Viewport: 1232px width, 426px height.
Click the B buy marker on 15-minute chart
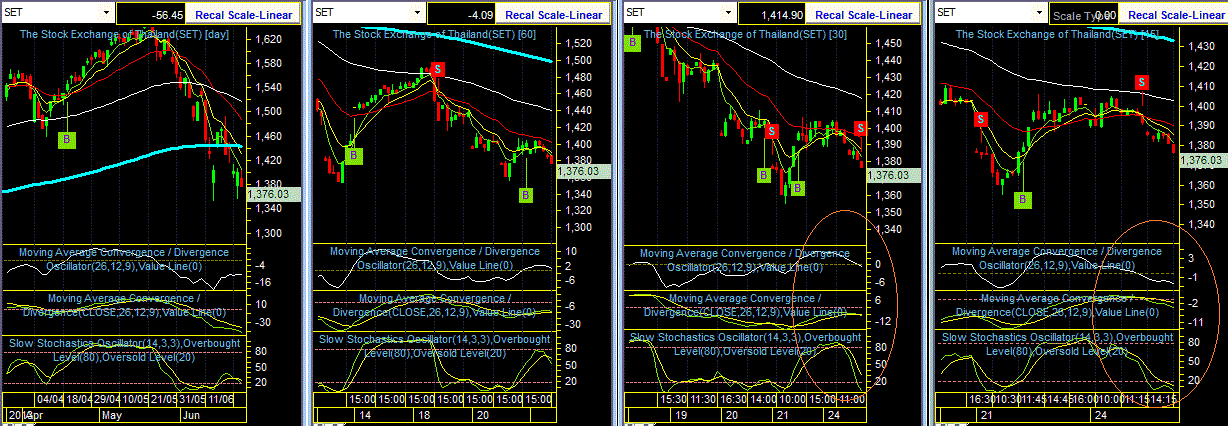1022,200
